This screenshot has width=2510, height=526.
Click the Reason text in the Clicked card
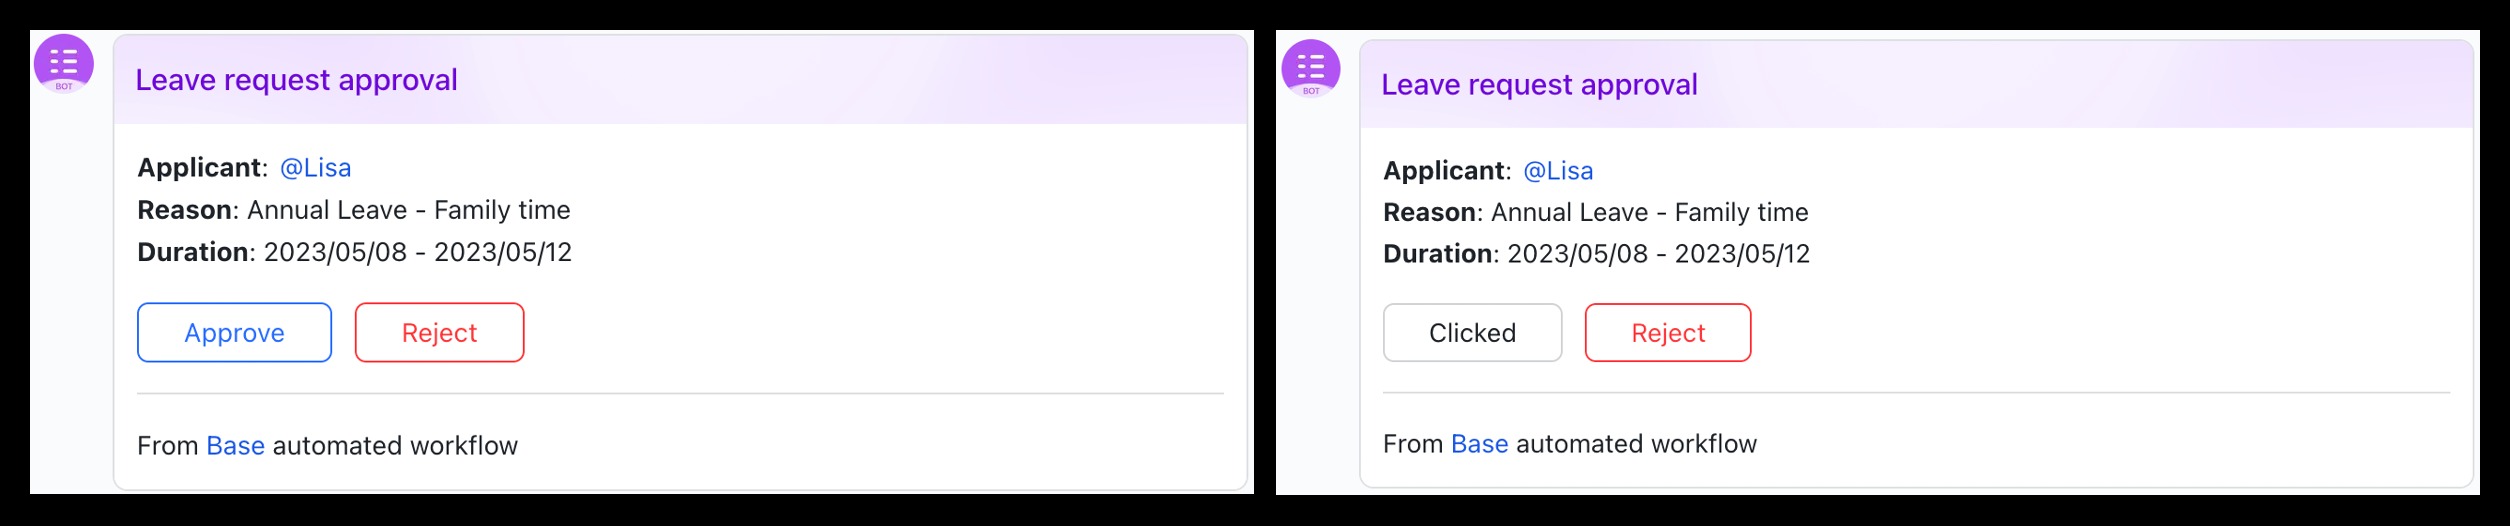1649,213
